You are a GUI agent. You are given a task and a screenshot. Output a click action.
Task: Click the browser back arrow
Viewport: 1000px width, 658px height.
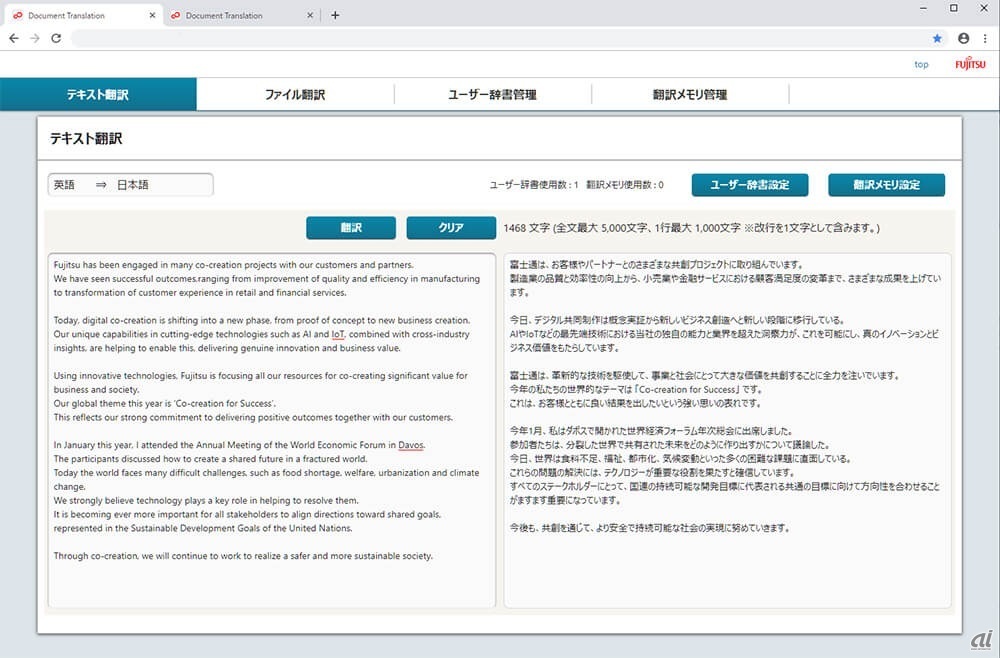click(14, 38)
